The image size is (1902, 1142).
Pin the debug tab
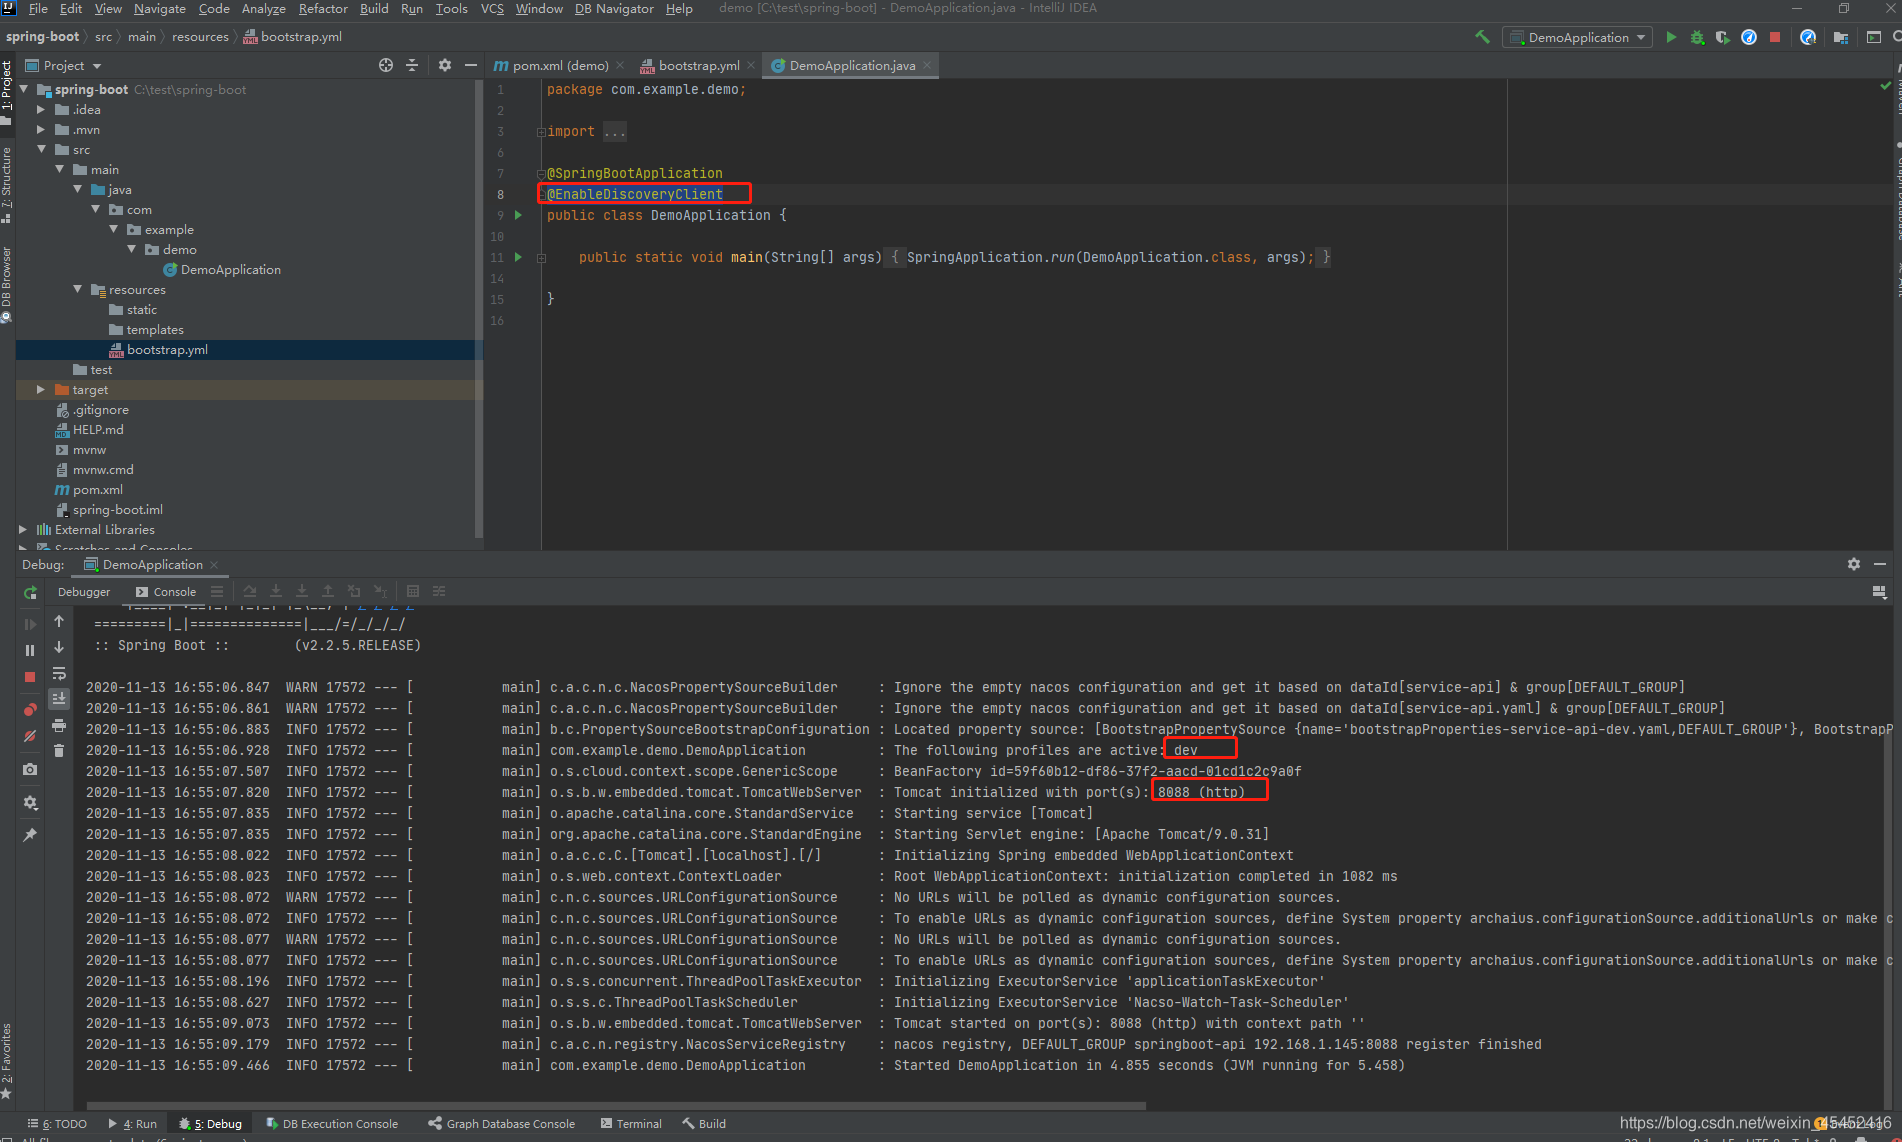tap(30, 834)
